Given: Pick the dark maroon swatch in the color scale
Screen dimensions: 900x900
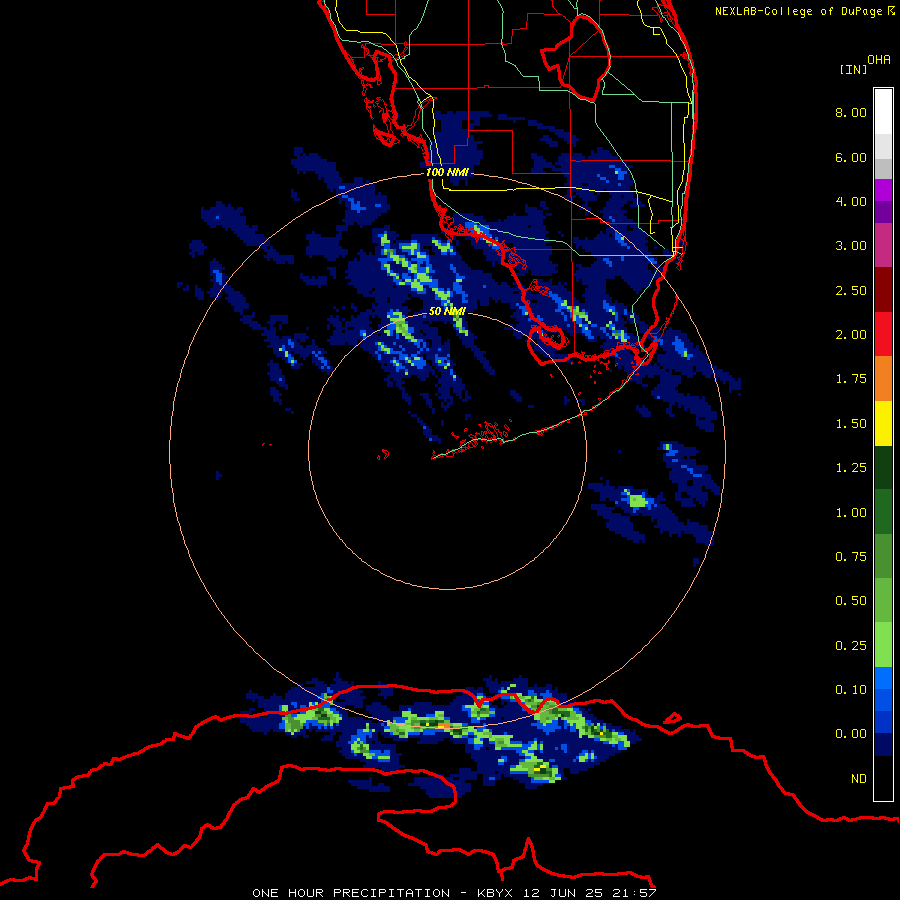Looking at the screenshot, I should tap(883, 290).
